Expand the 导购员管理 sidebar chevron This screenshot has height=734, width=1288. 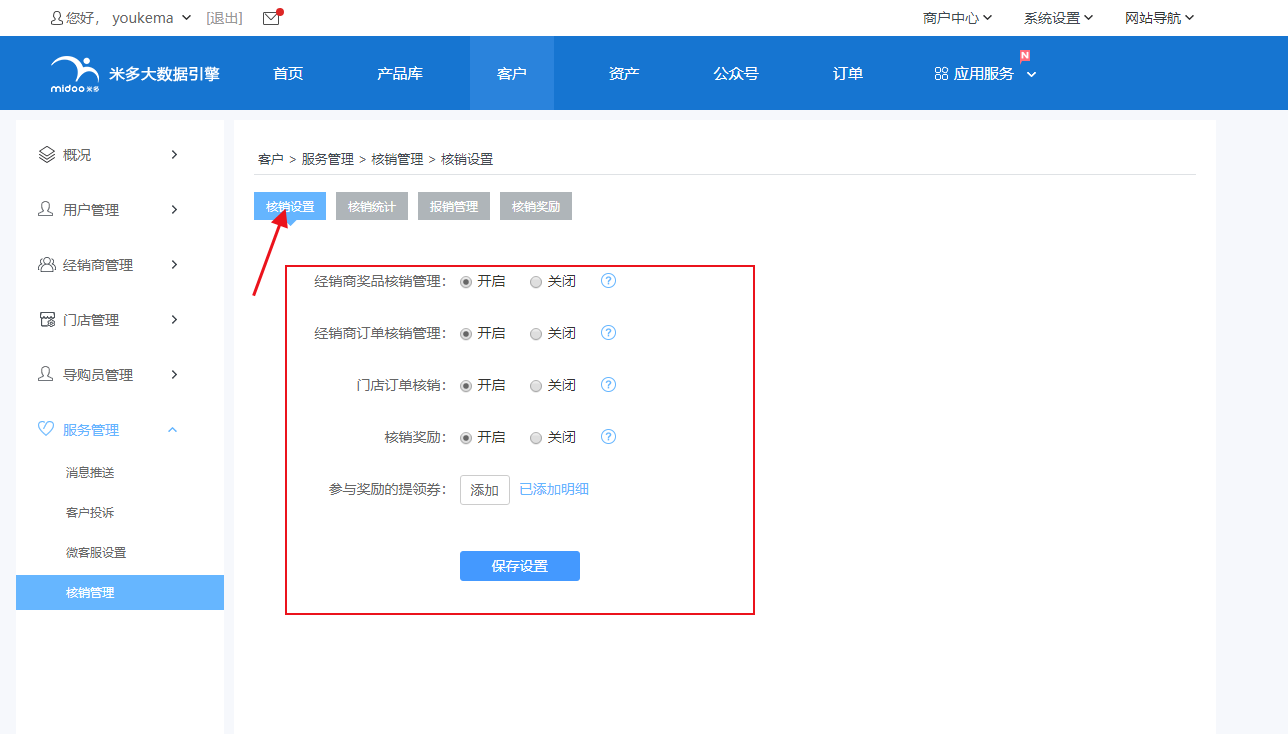click(x=174, y=374)
